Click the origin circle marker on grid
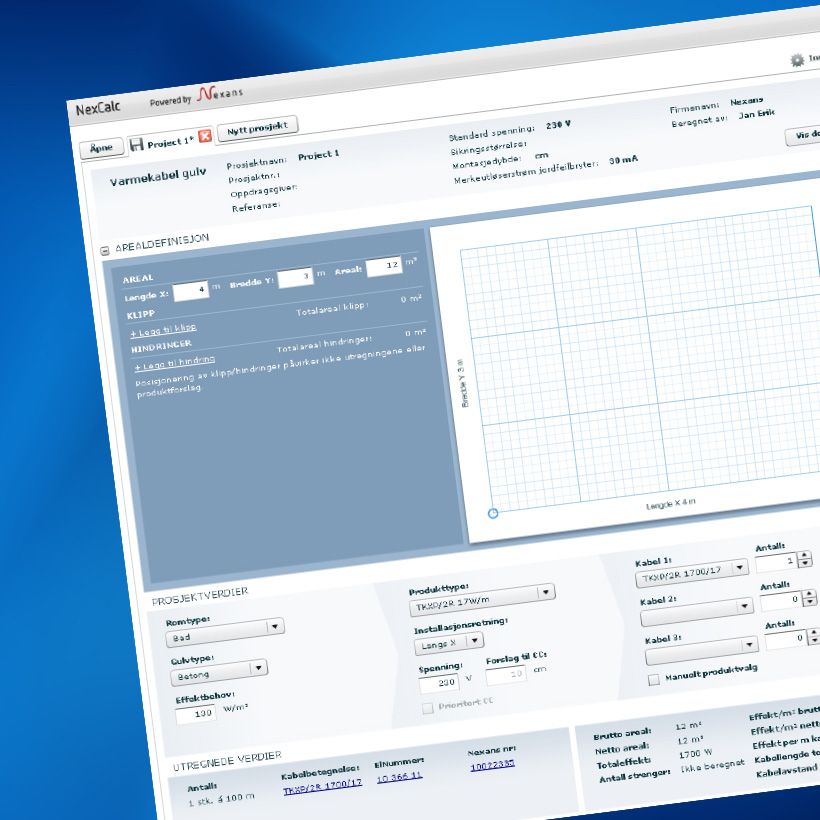The image size is (820, 820). 493,514
